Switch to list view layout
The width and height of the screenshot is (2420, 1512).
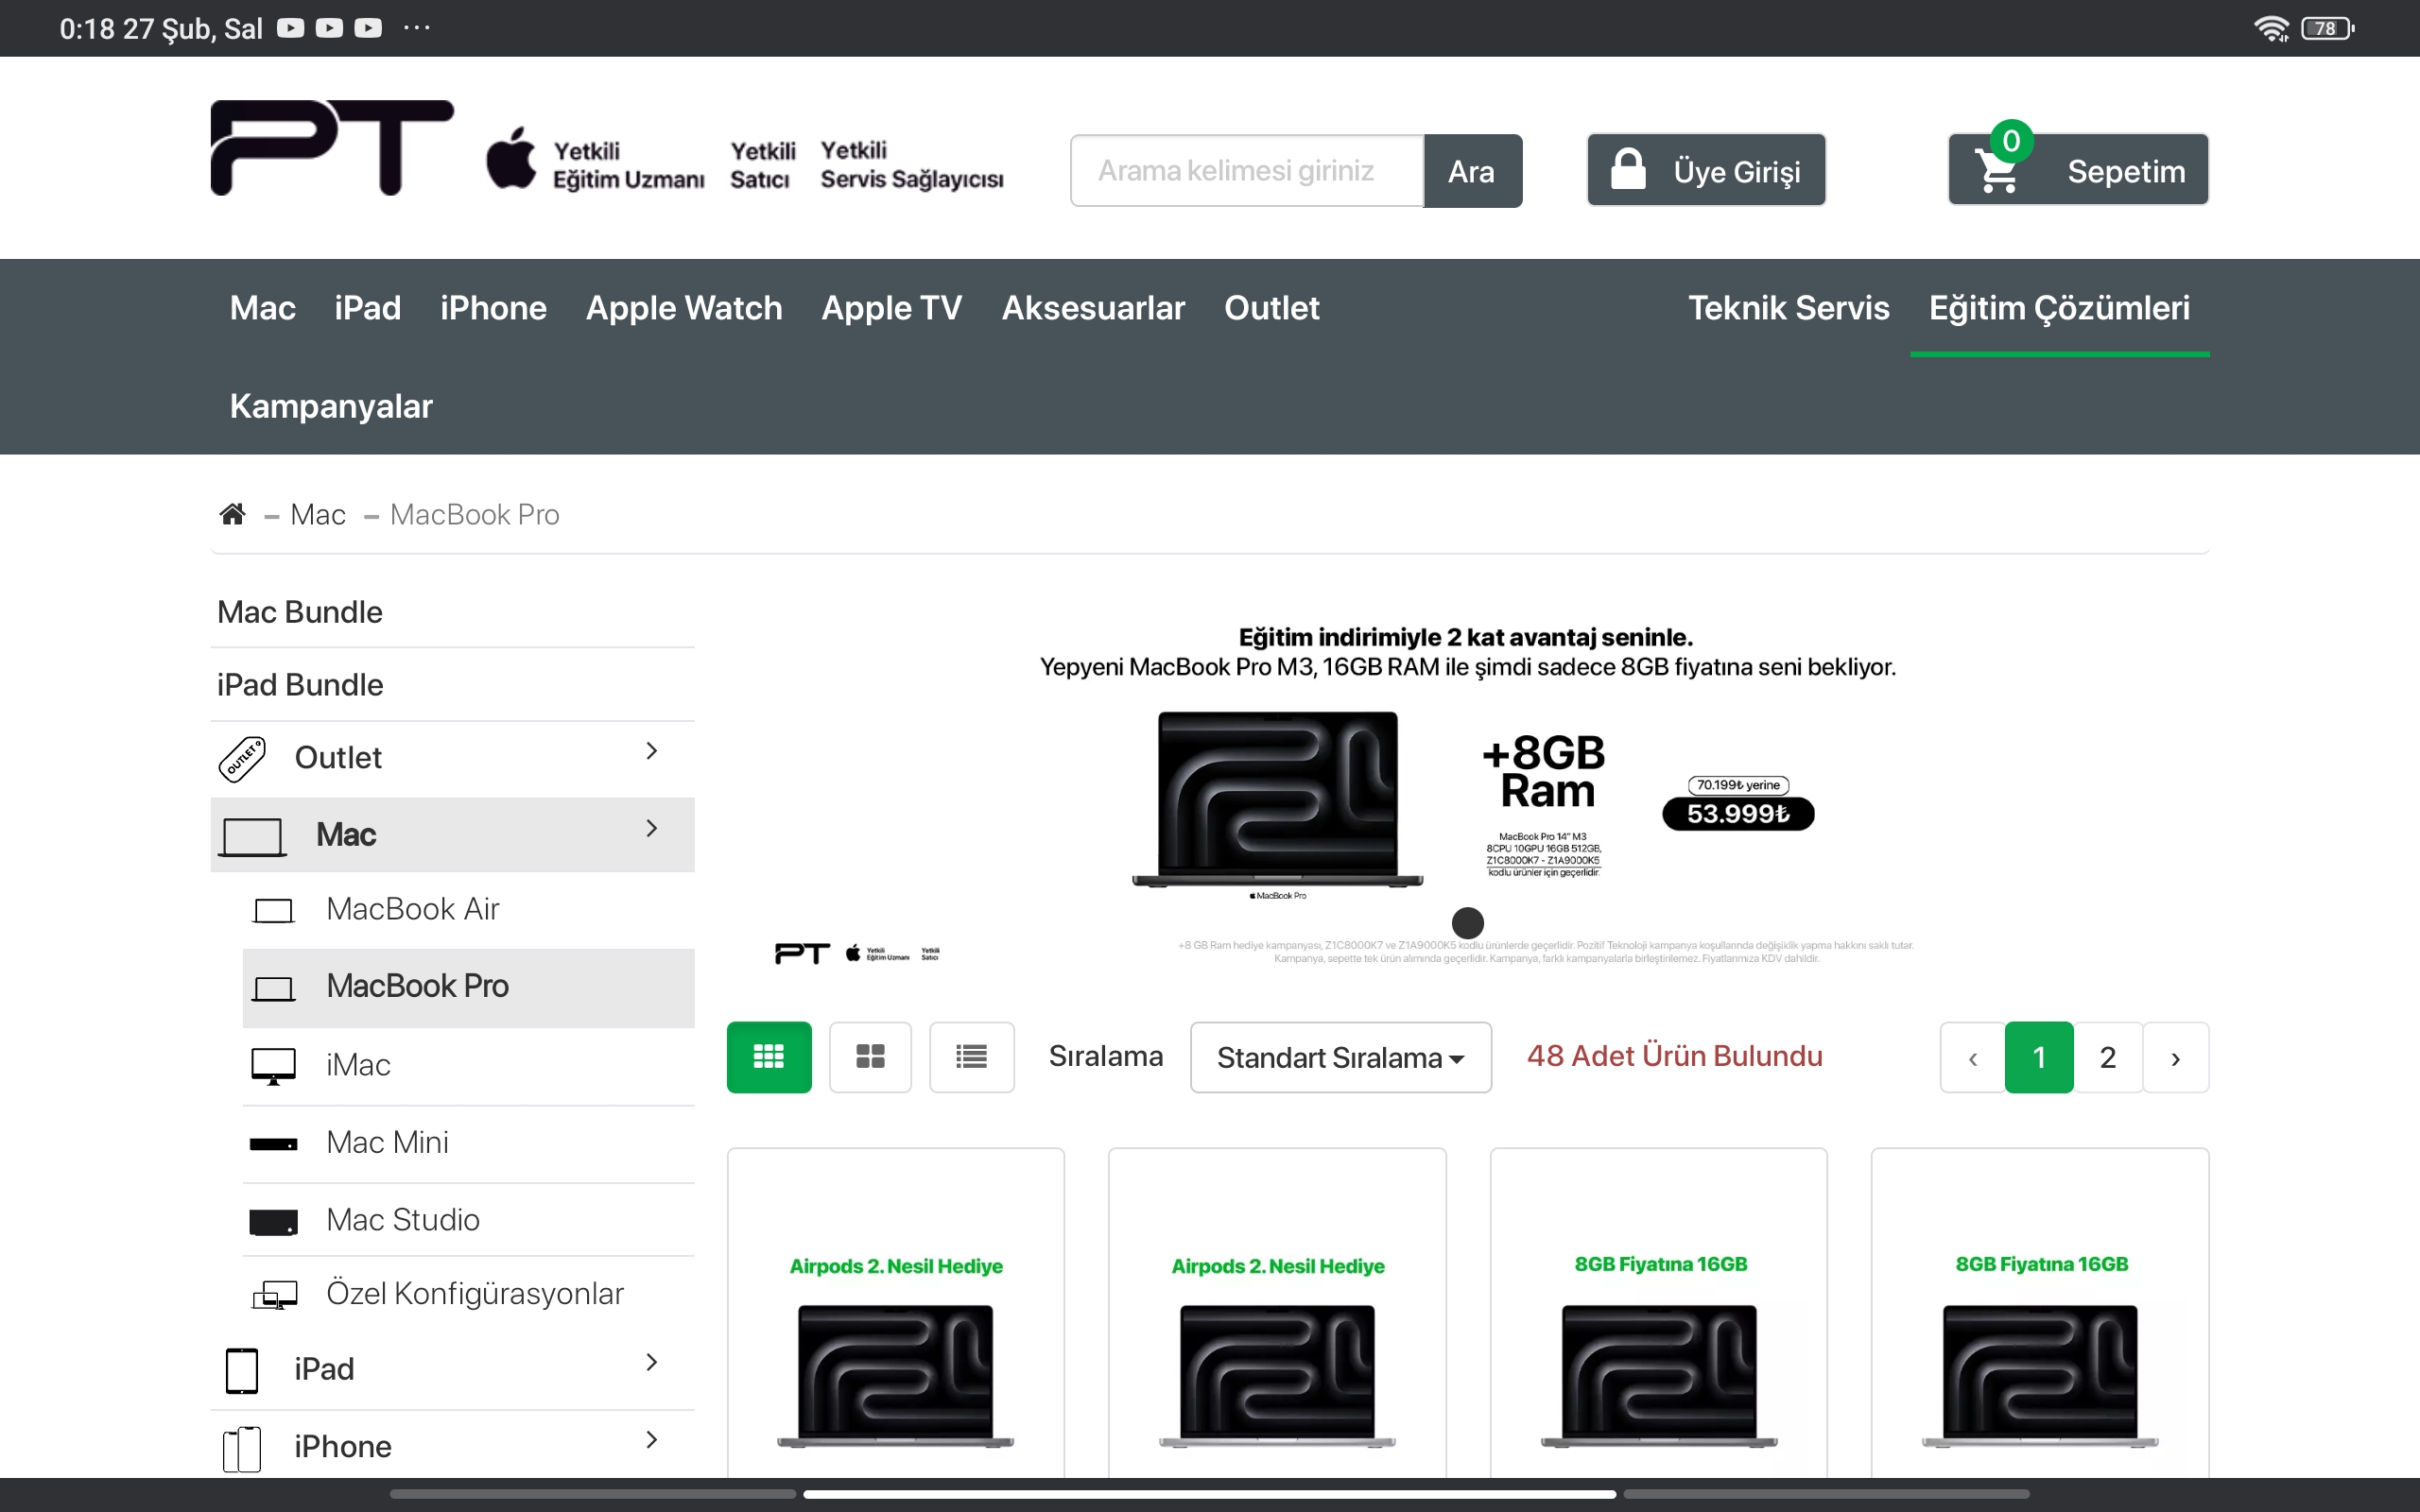coord(971,1057)
